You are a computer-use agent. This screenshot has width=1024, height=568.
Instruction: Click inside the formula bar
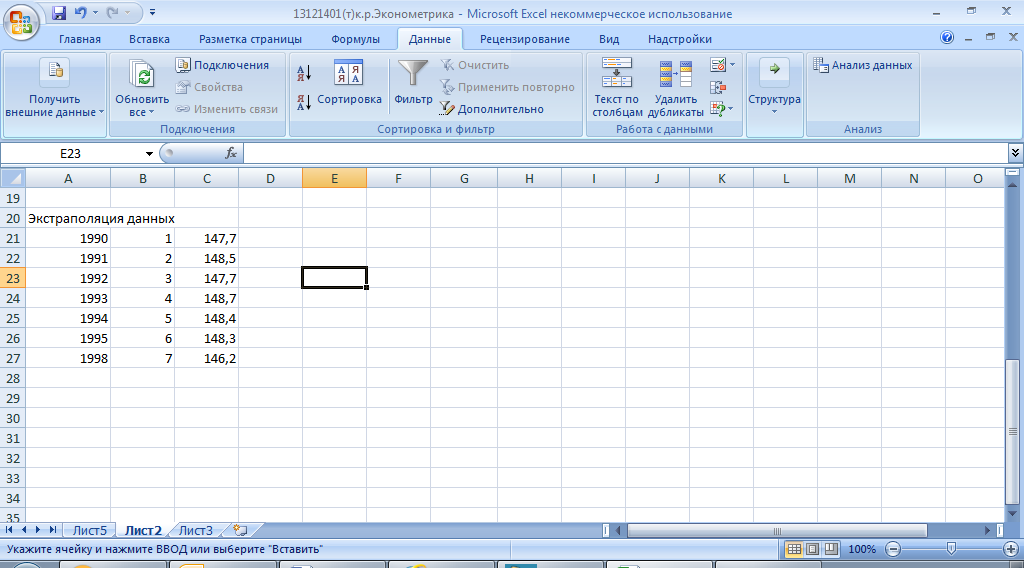click(626, 153)
